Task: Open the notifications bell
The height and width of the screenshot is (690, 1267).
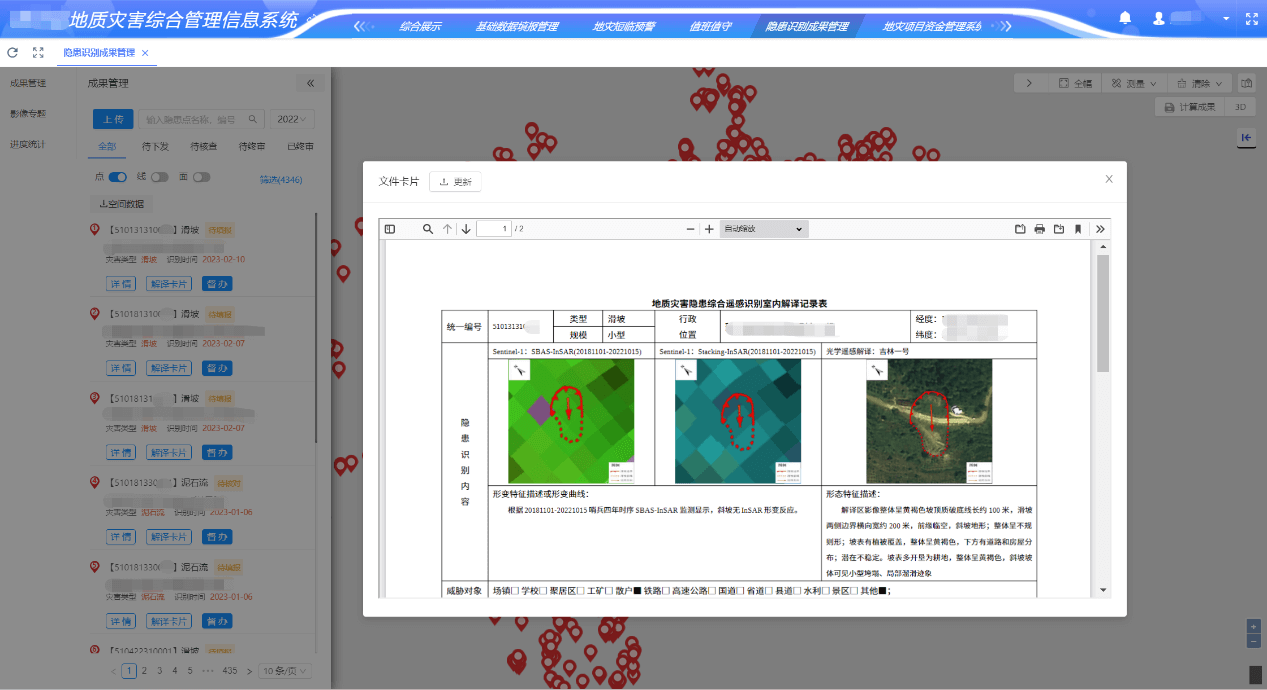Action: point(1125,18)
